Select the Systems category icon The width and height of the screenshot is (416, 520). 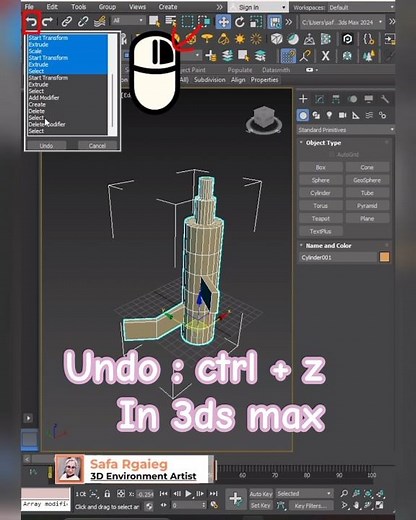coord(382,115)
